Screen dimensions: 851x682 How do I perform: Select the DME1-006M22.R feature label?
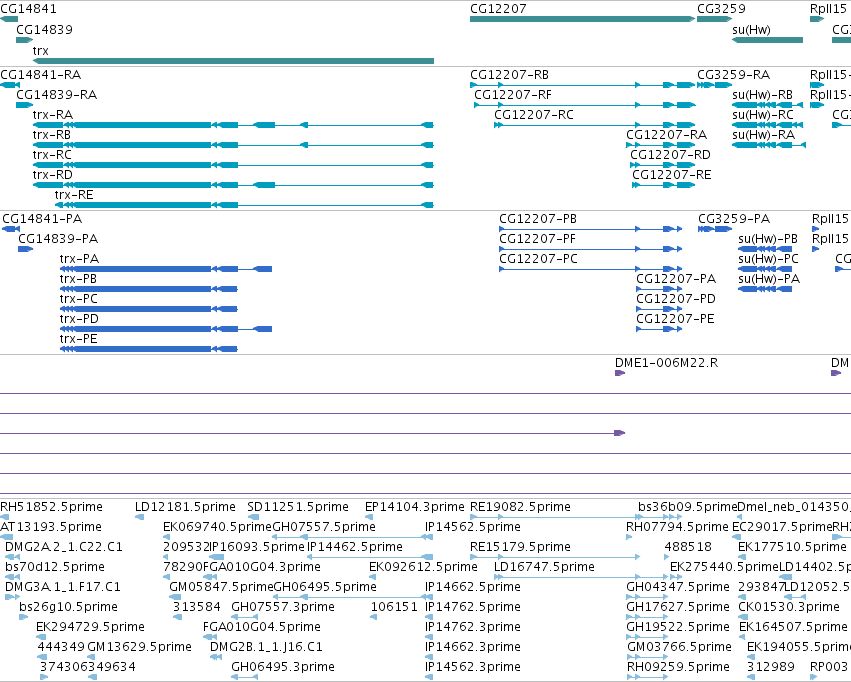click(666, 362)
